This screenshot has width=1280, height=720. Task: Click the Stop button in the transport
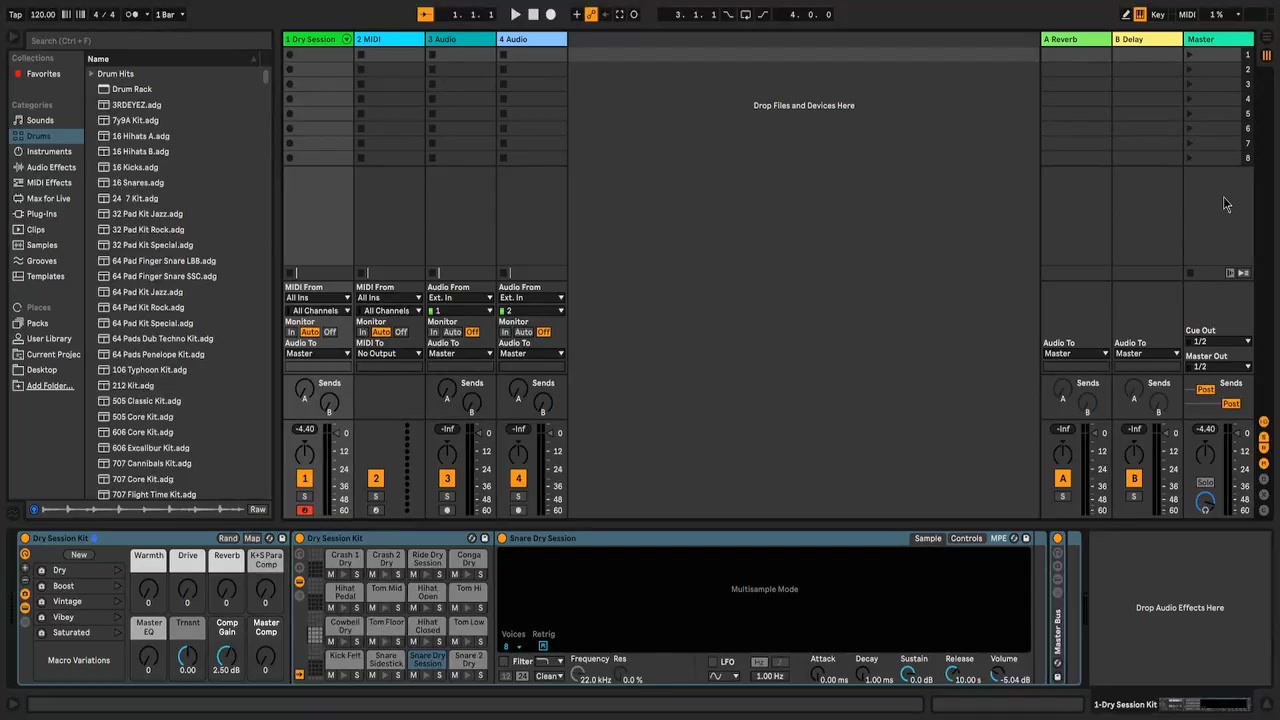coord(533,15)
